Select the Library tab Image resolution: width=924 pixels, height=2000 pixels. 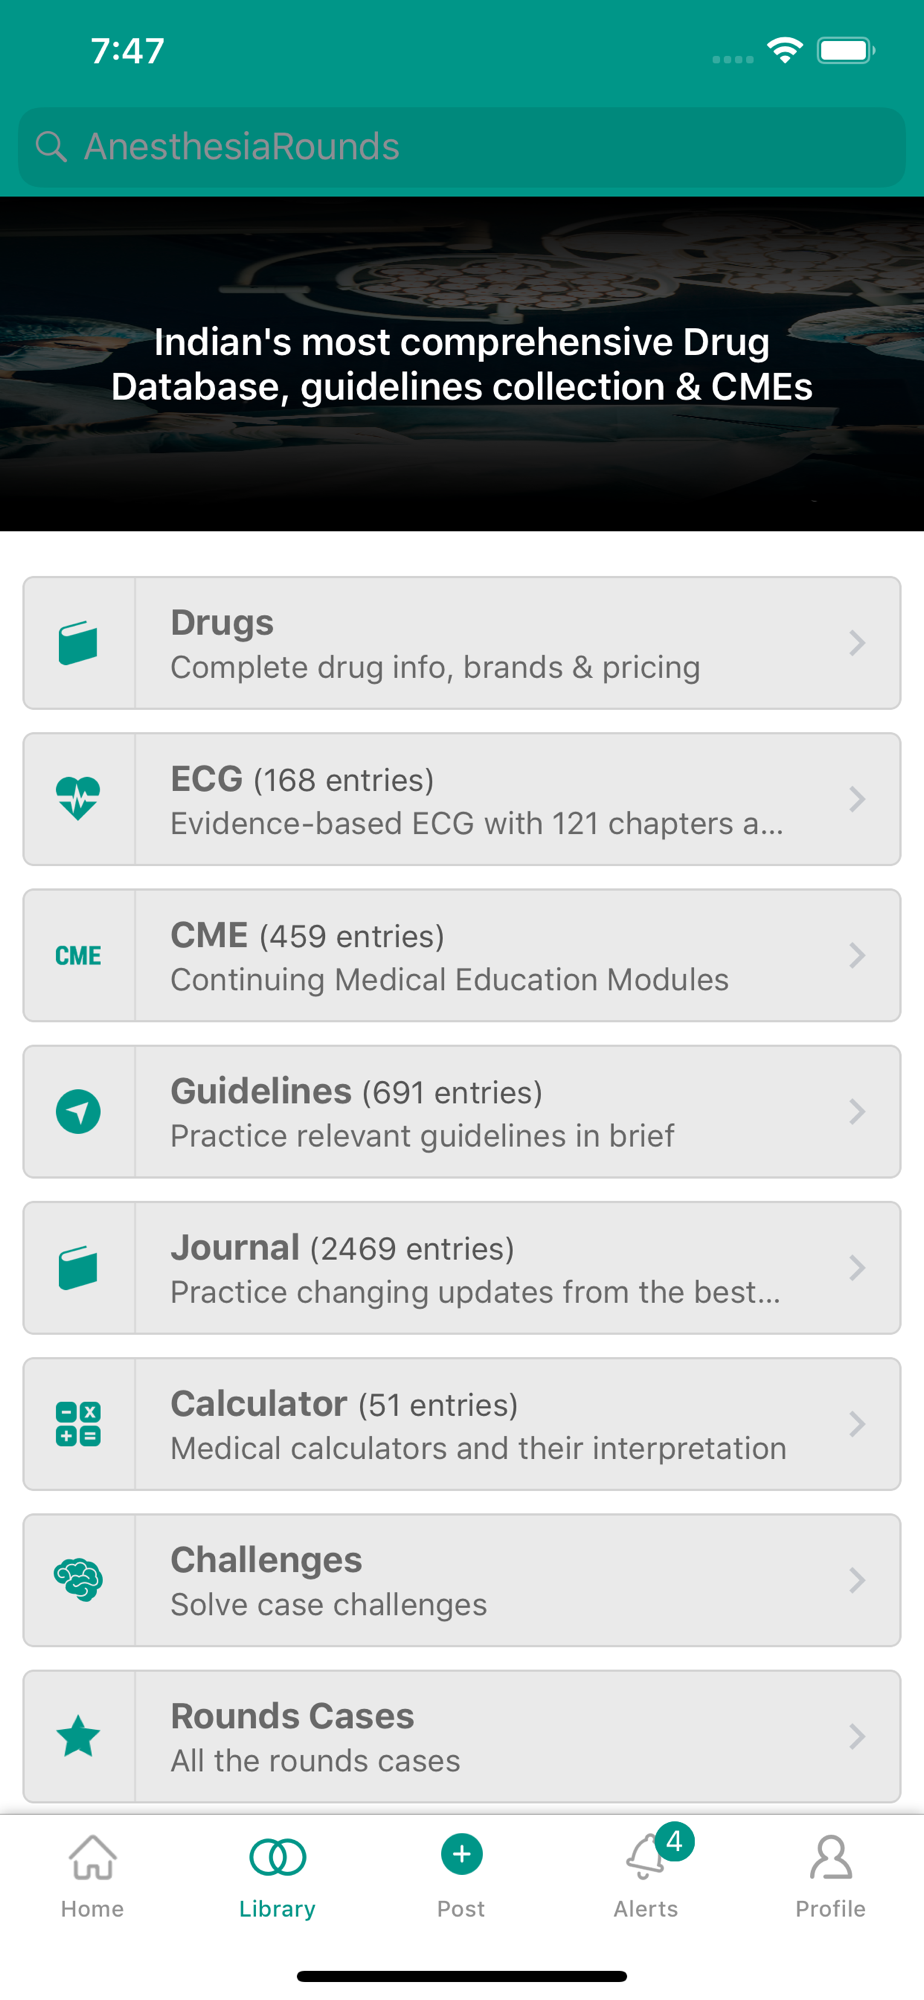click(x=277, y=1876)
